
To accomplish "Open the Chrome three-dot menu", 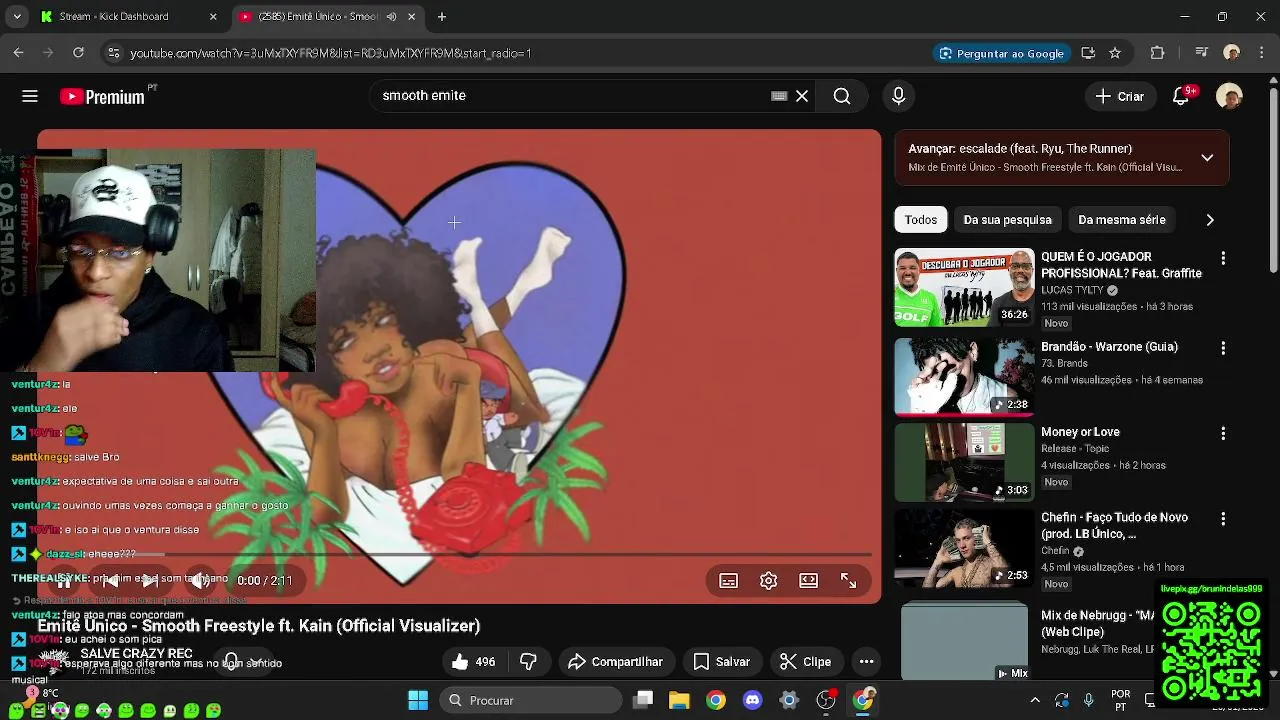I will pyautogui.click(x=1260, y=53).
